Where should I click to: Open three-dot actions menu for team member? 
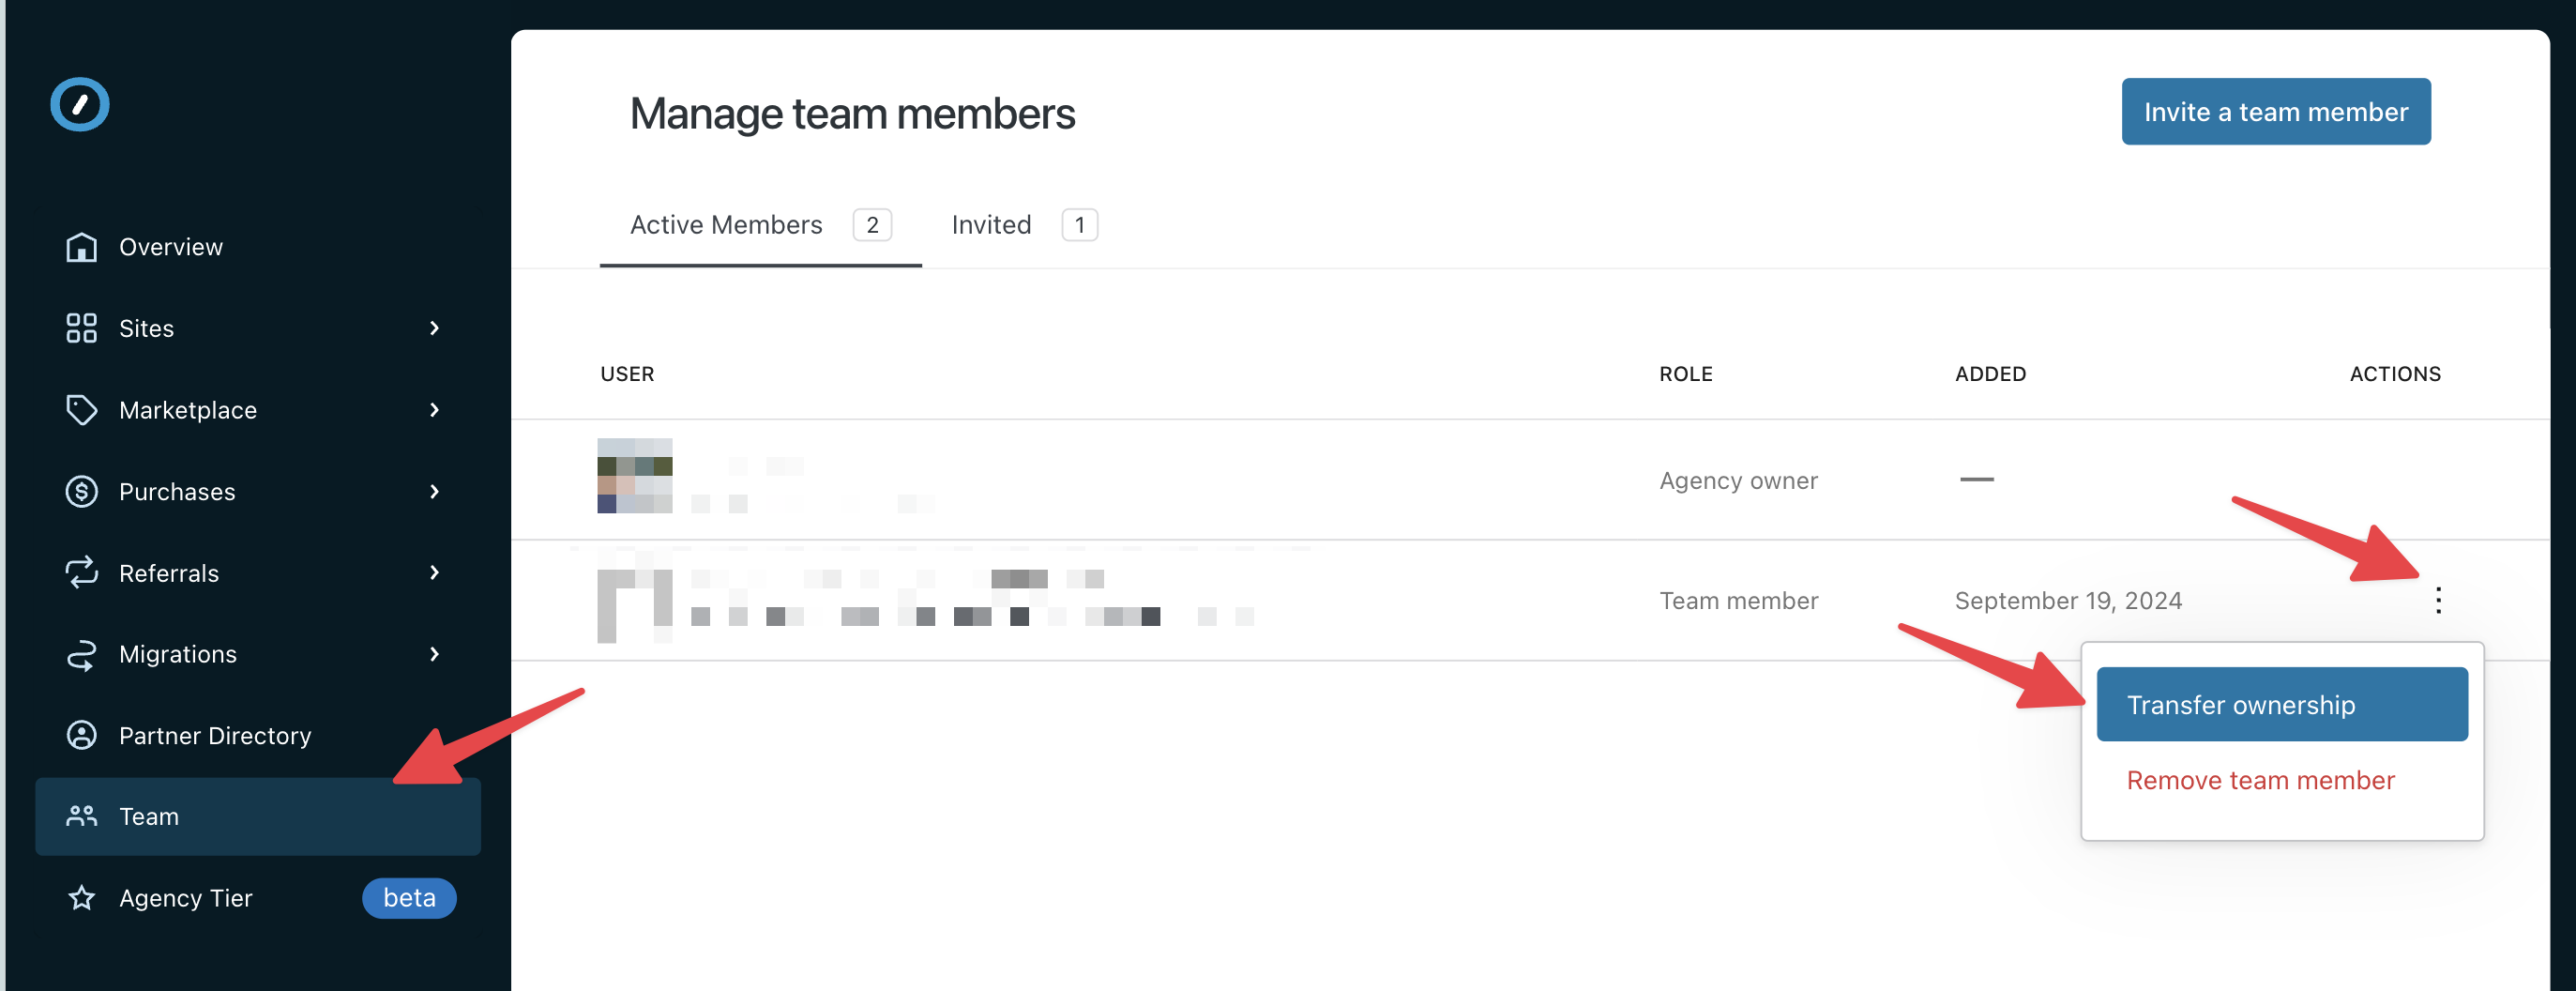pyautogui.click(x=2438, y=600)
